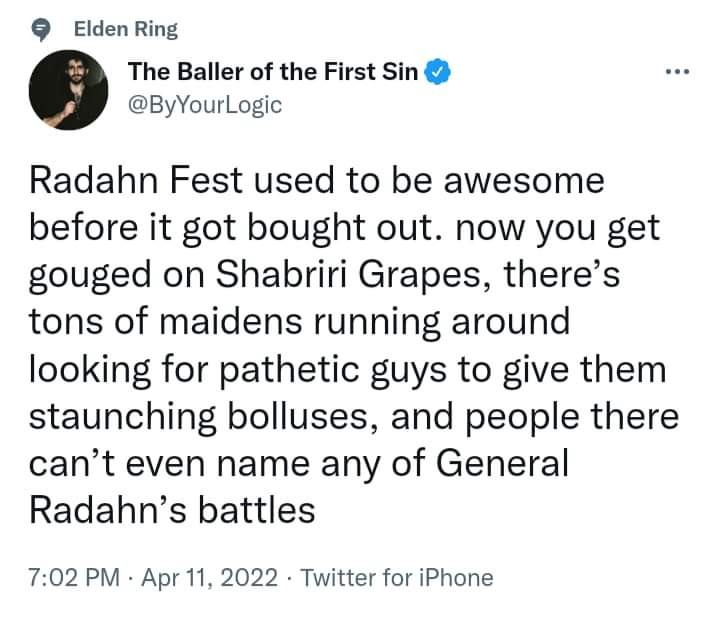Click the Apr 11, 2022 date

[210, 578]
